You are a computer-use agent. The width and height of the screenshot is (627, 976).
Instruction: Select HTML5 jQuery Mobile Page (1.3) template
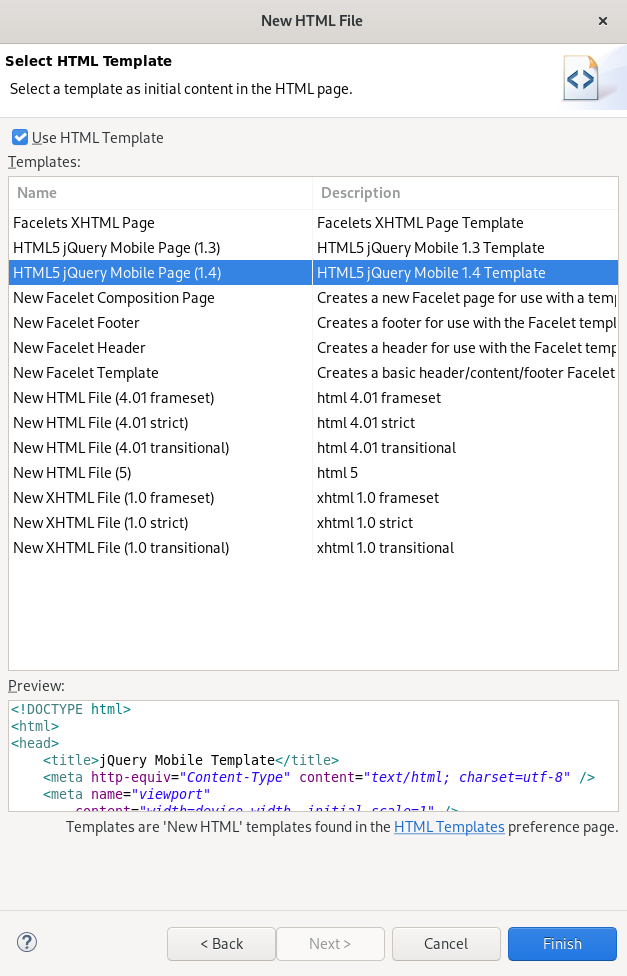116,248
